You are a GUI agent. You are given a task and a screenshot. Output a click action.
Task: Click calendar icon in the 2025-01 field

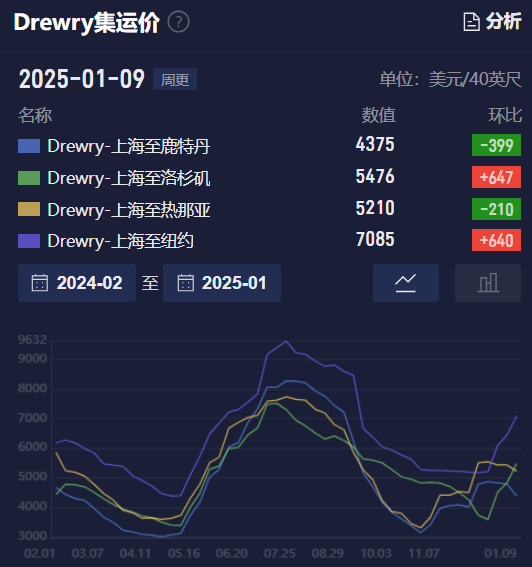click(186, 283)
